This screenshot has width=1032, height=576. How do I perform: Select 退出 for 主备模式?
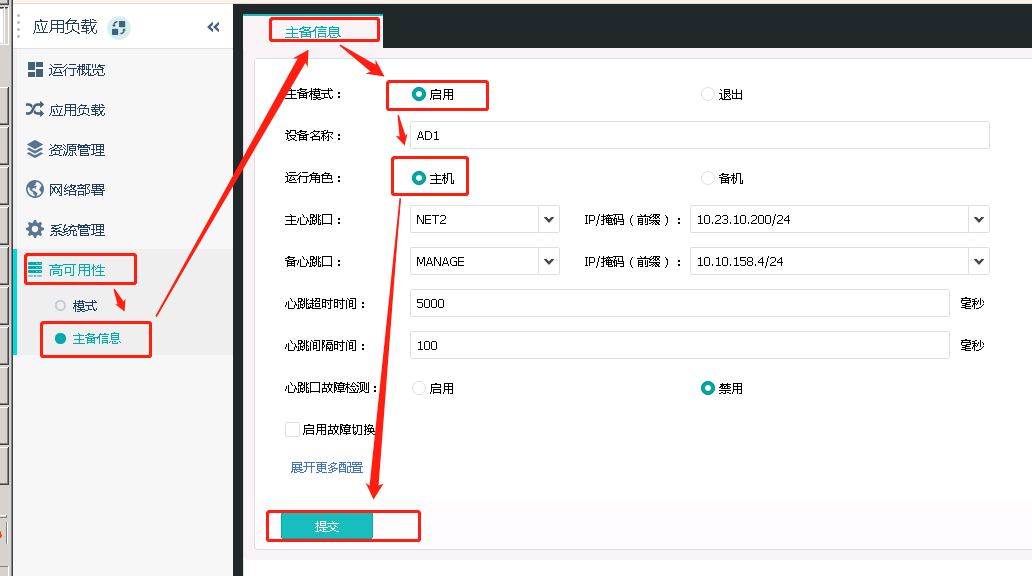pyautogui.click(x=708, y=94)
